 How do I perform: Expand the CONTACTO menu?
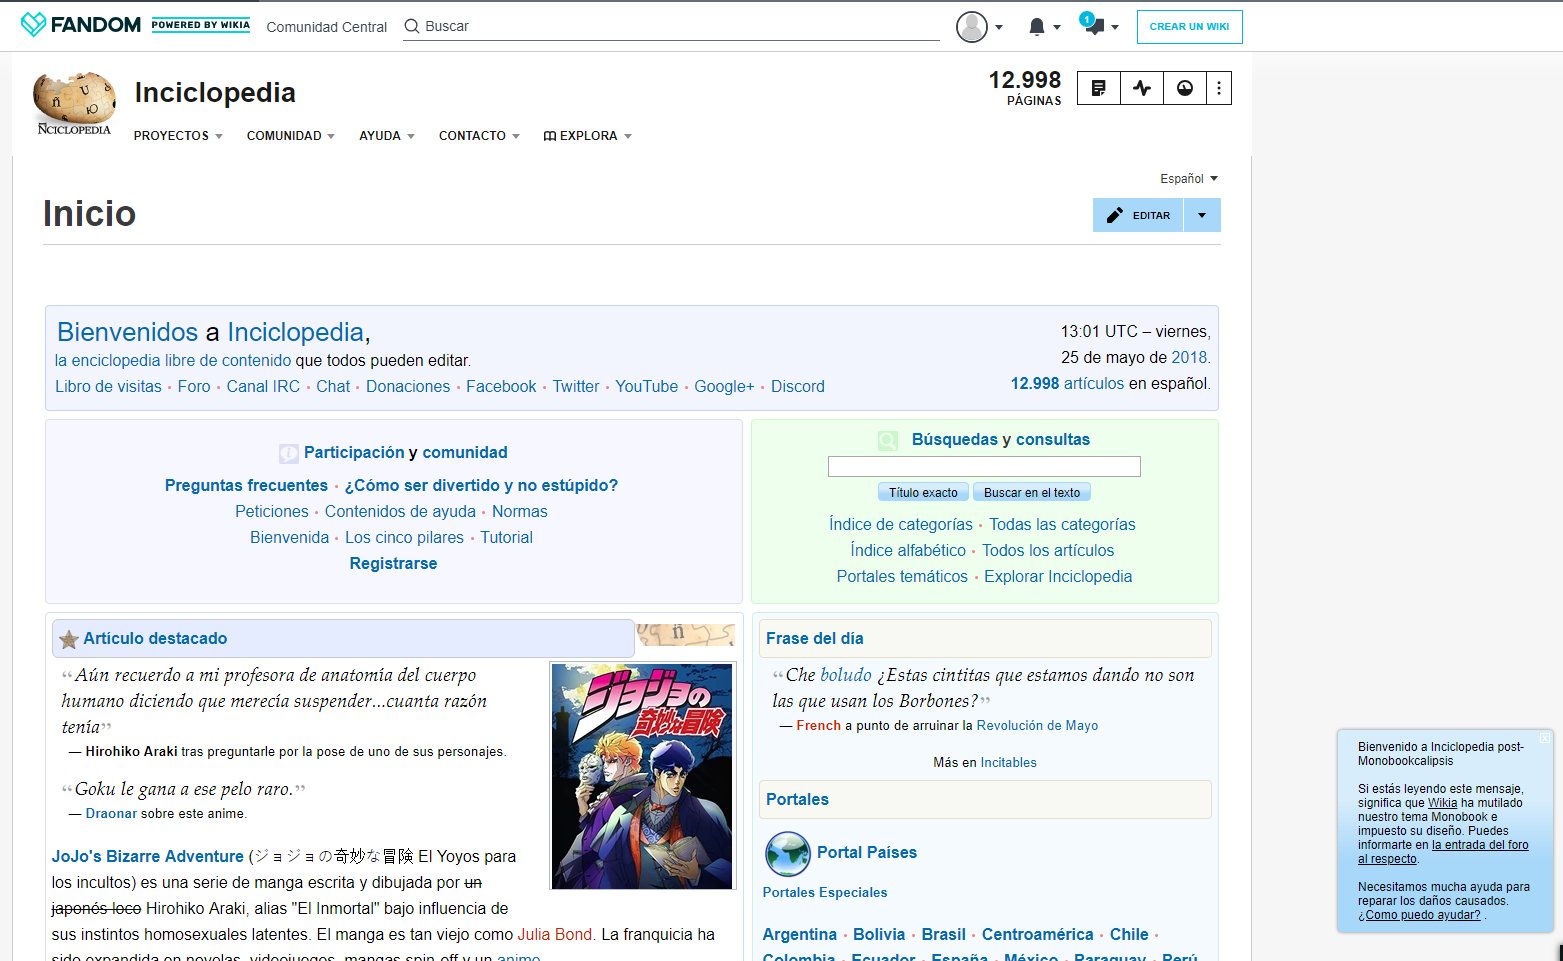(479, 136)
